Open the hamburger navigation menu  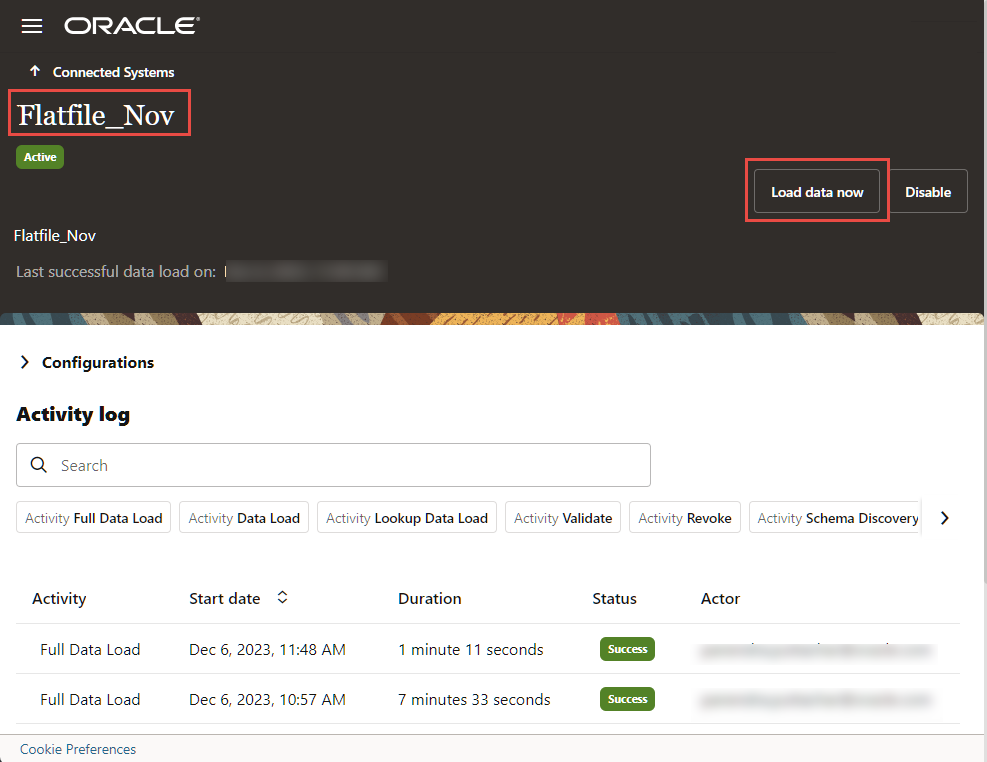pos(31,26)
